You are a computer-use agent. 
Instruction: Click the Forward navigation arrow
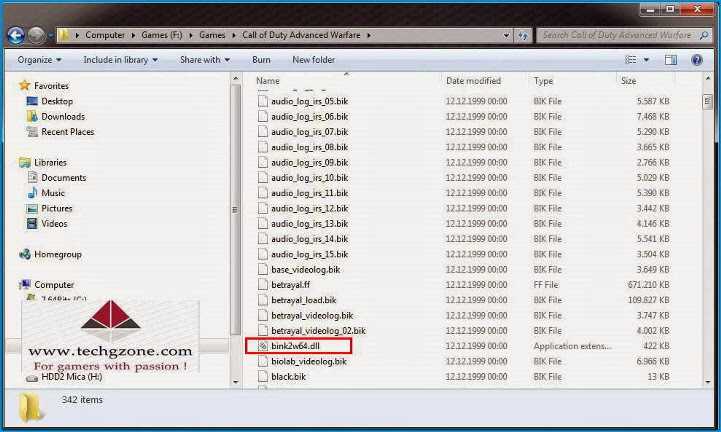click(x=37, y=35)
